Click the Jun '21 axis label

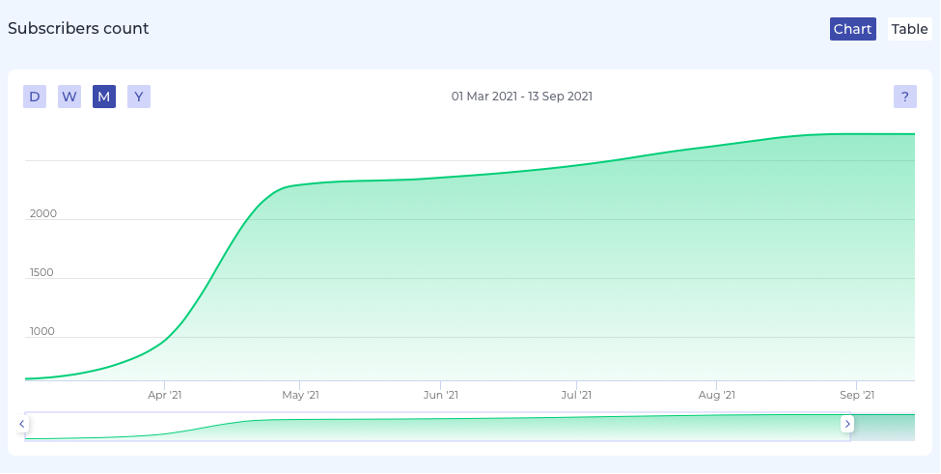coord(440,395)
